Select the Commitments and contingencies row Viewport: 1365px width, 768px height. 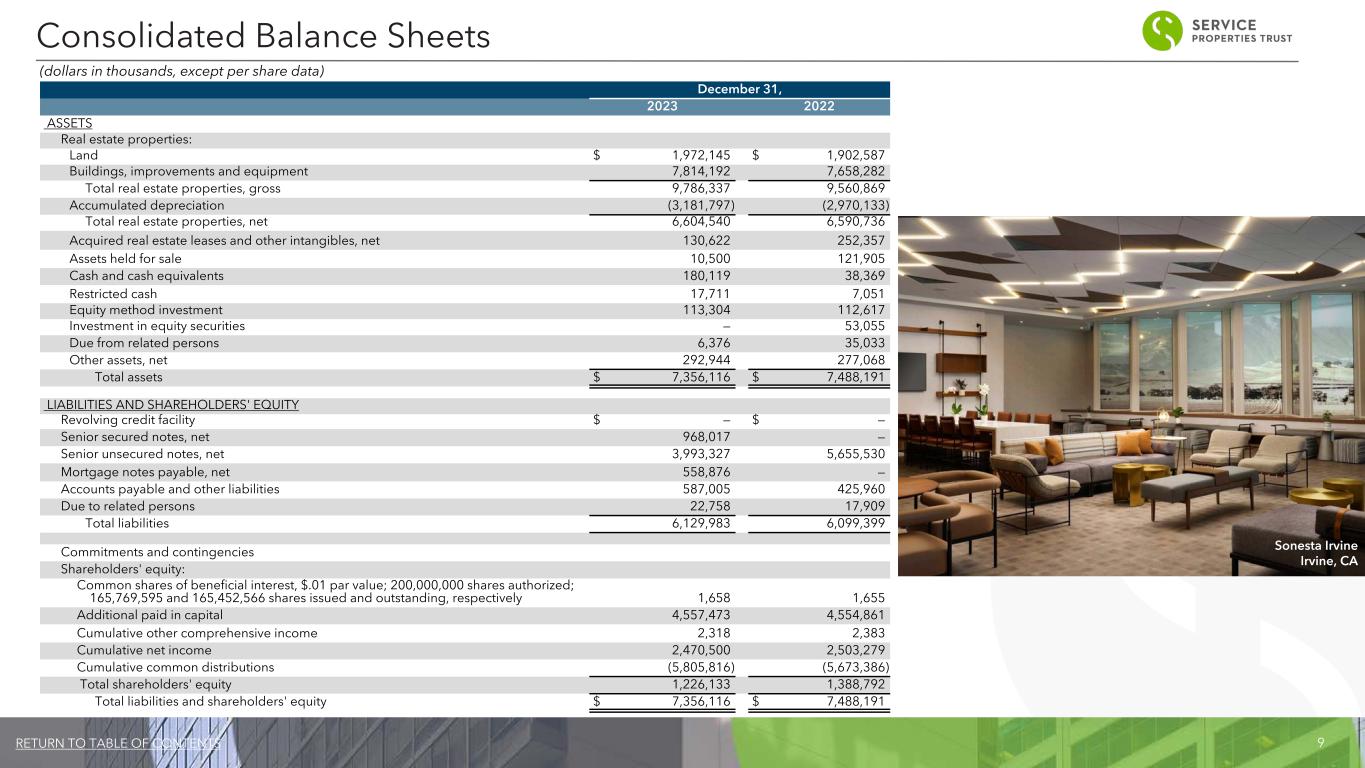157,552
